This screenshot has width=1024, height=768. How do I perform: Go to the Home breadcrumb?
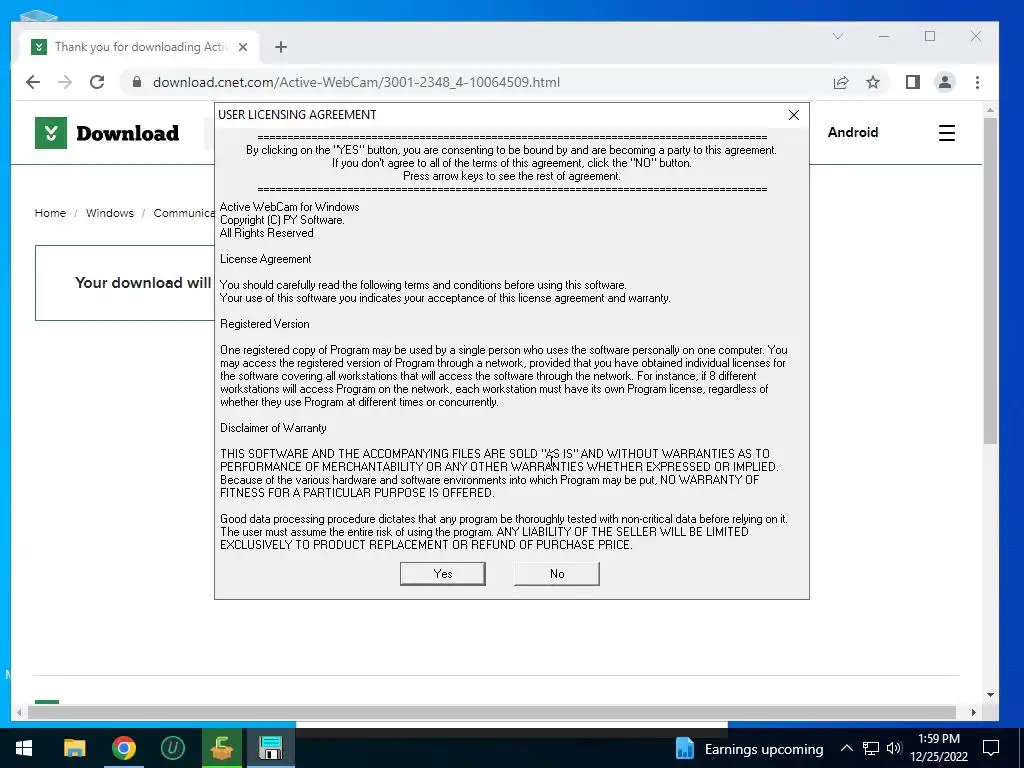[x=50, y=213]
